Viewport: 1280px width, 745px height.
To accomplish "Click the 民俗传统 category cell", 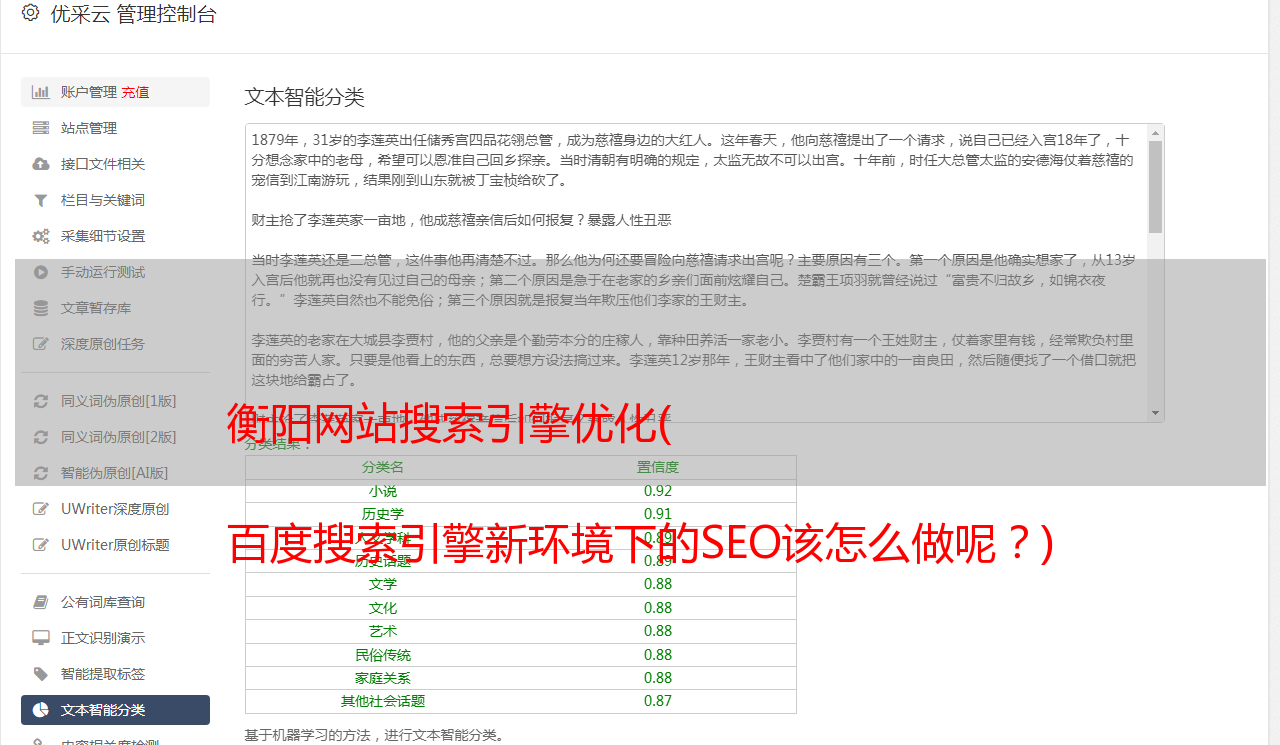I will click(383, 655).
